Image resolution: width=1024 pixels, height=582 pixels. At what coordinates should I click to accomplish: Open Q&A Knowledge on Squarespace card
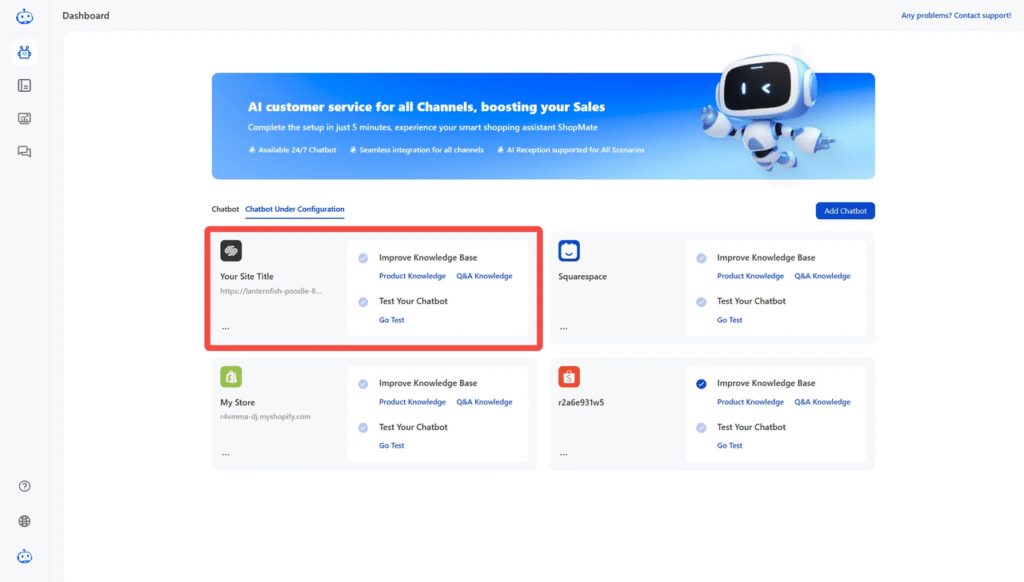pyautogui.click(x=822, y=276)
